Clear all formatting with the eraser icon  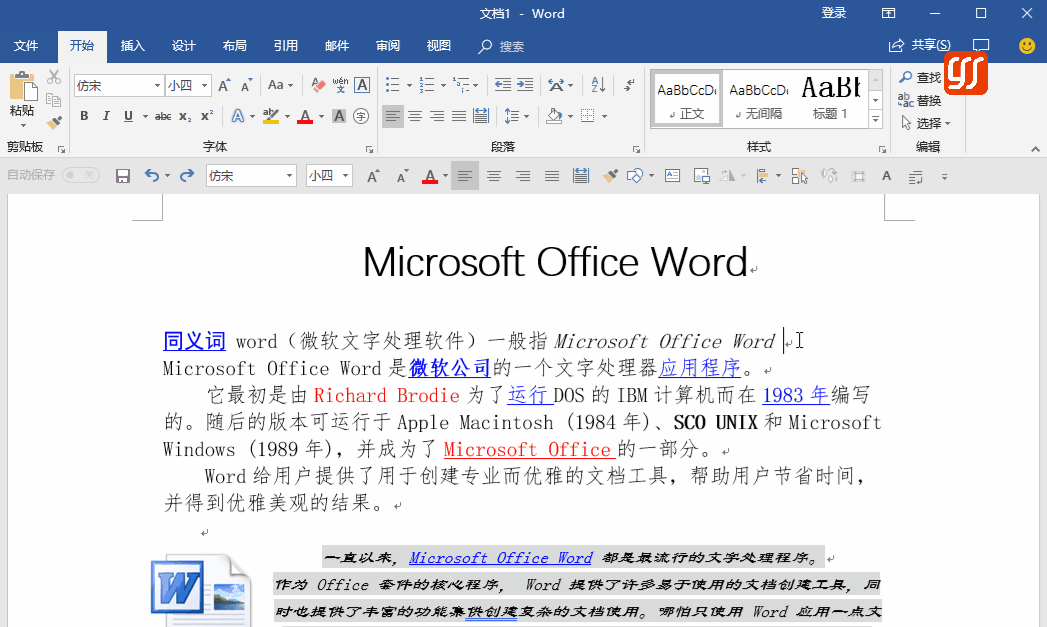318,85
